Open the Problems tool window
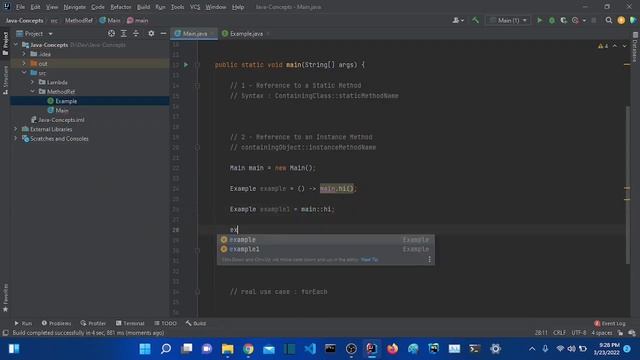Viewport: 640px width, 360px height. pyautogui.click(x=56, y=323)
